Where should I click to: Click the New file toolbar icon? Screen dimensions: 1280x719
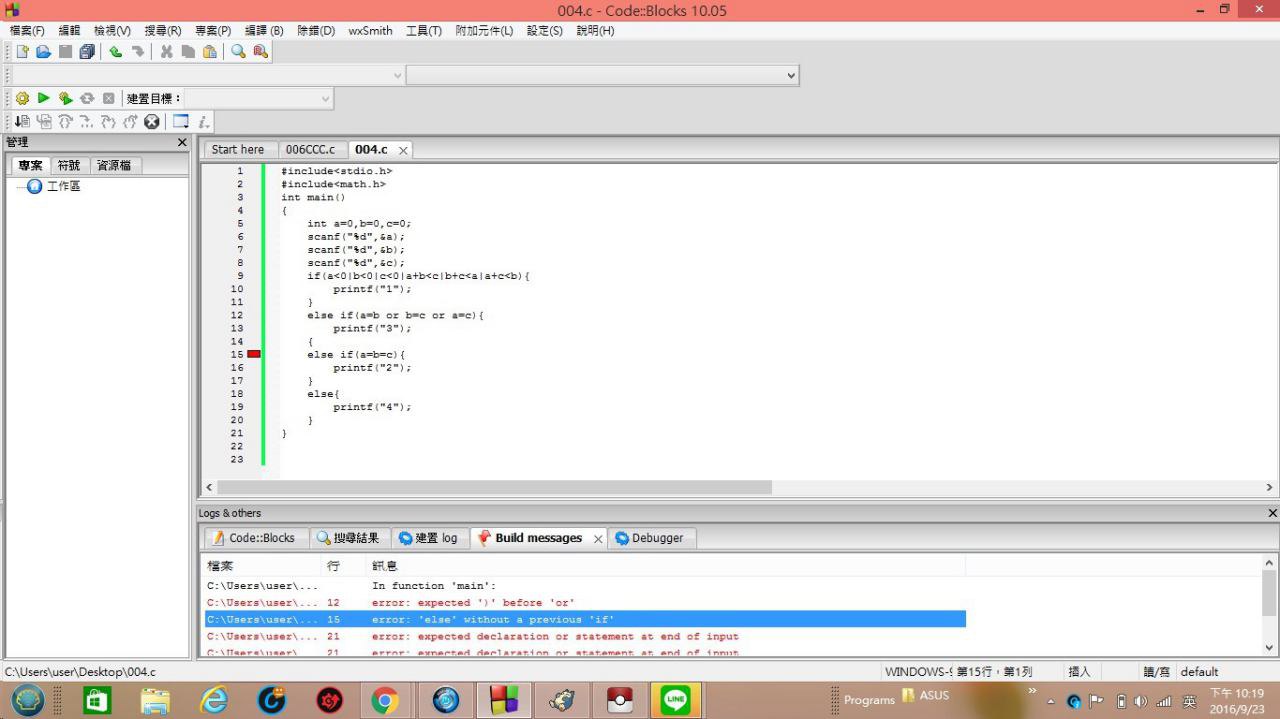pyautogui.click(x=22, y=52)
